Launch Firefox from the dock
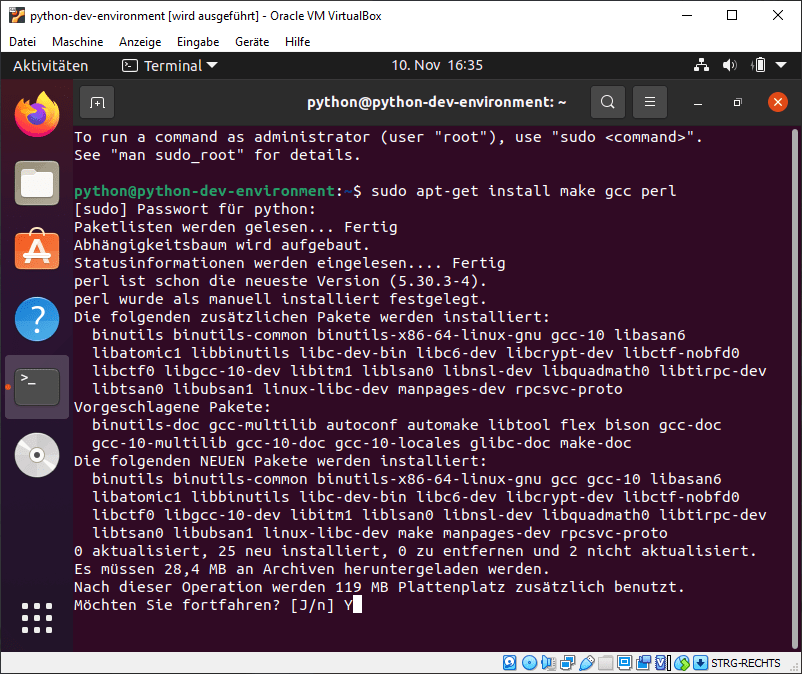The image size is (802, 674). 37,114
